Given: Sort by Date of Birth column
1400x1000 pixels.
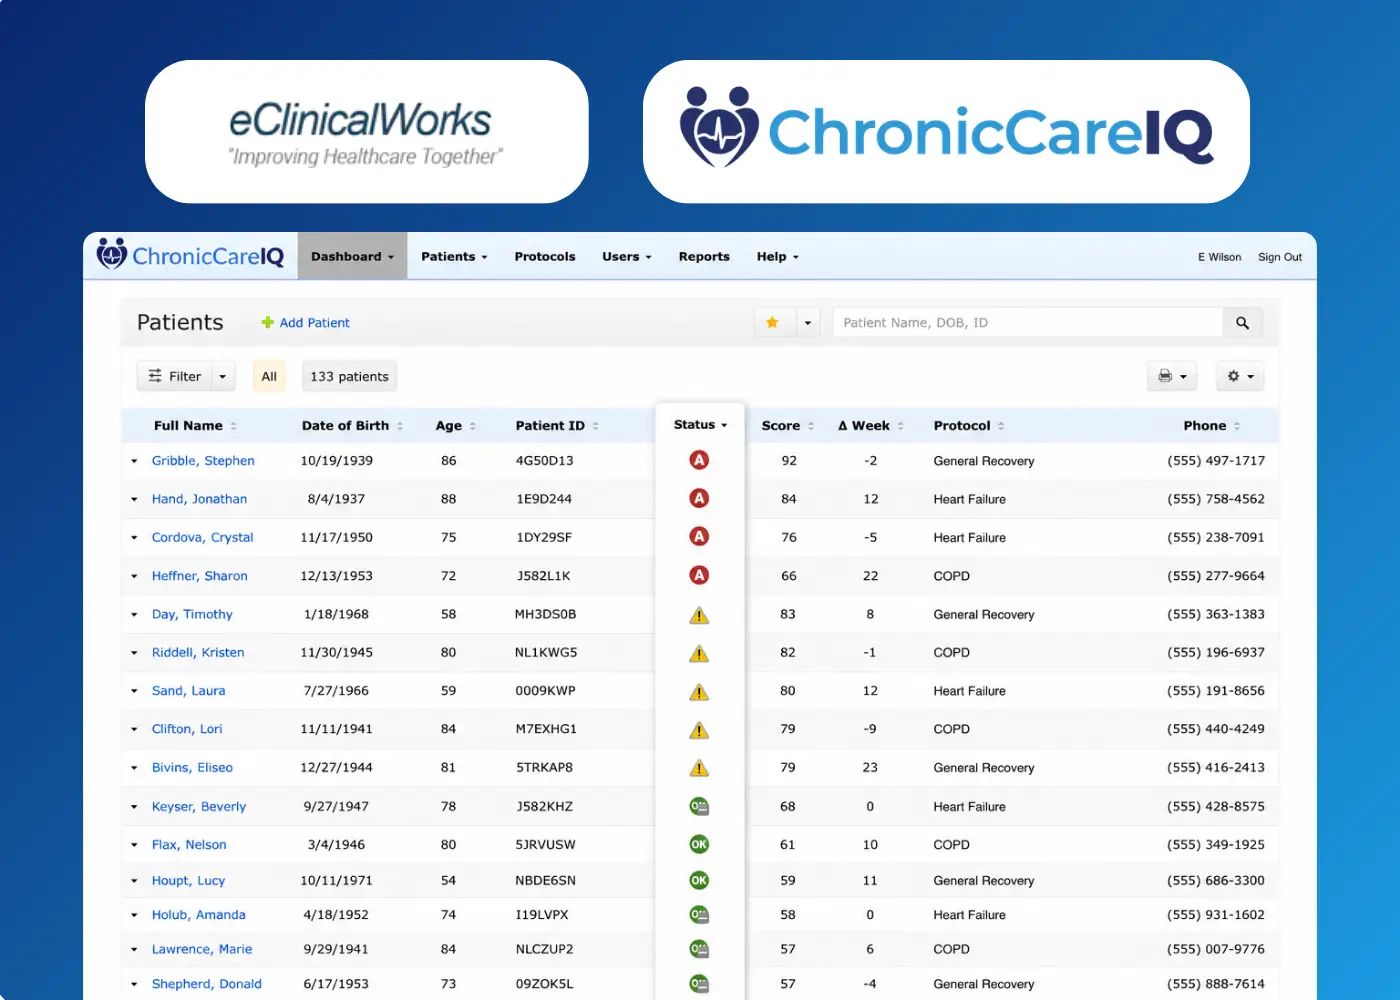Looking at the screenshot, I should click(352, 425).
